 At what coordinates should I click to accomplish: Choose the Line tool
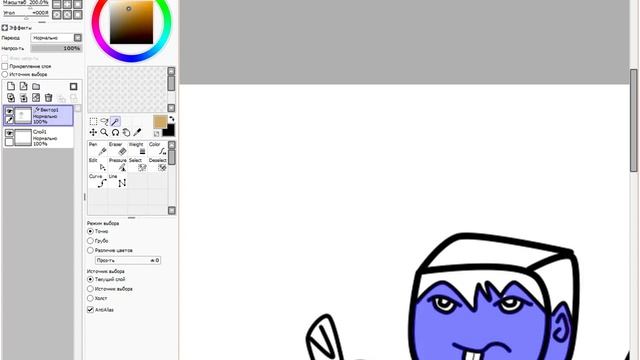(x=118, y=181)
